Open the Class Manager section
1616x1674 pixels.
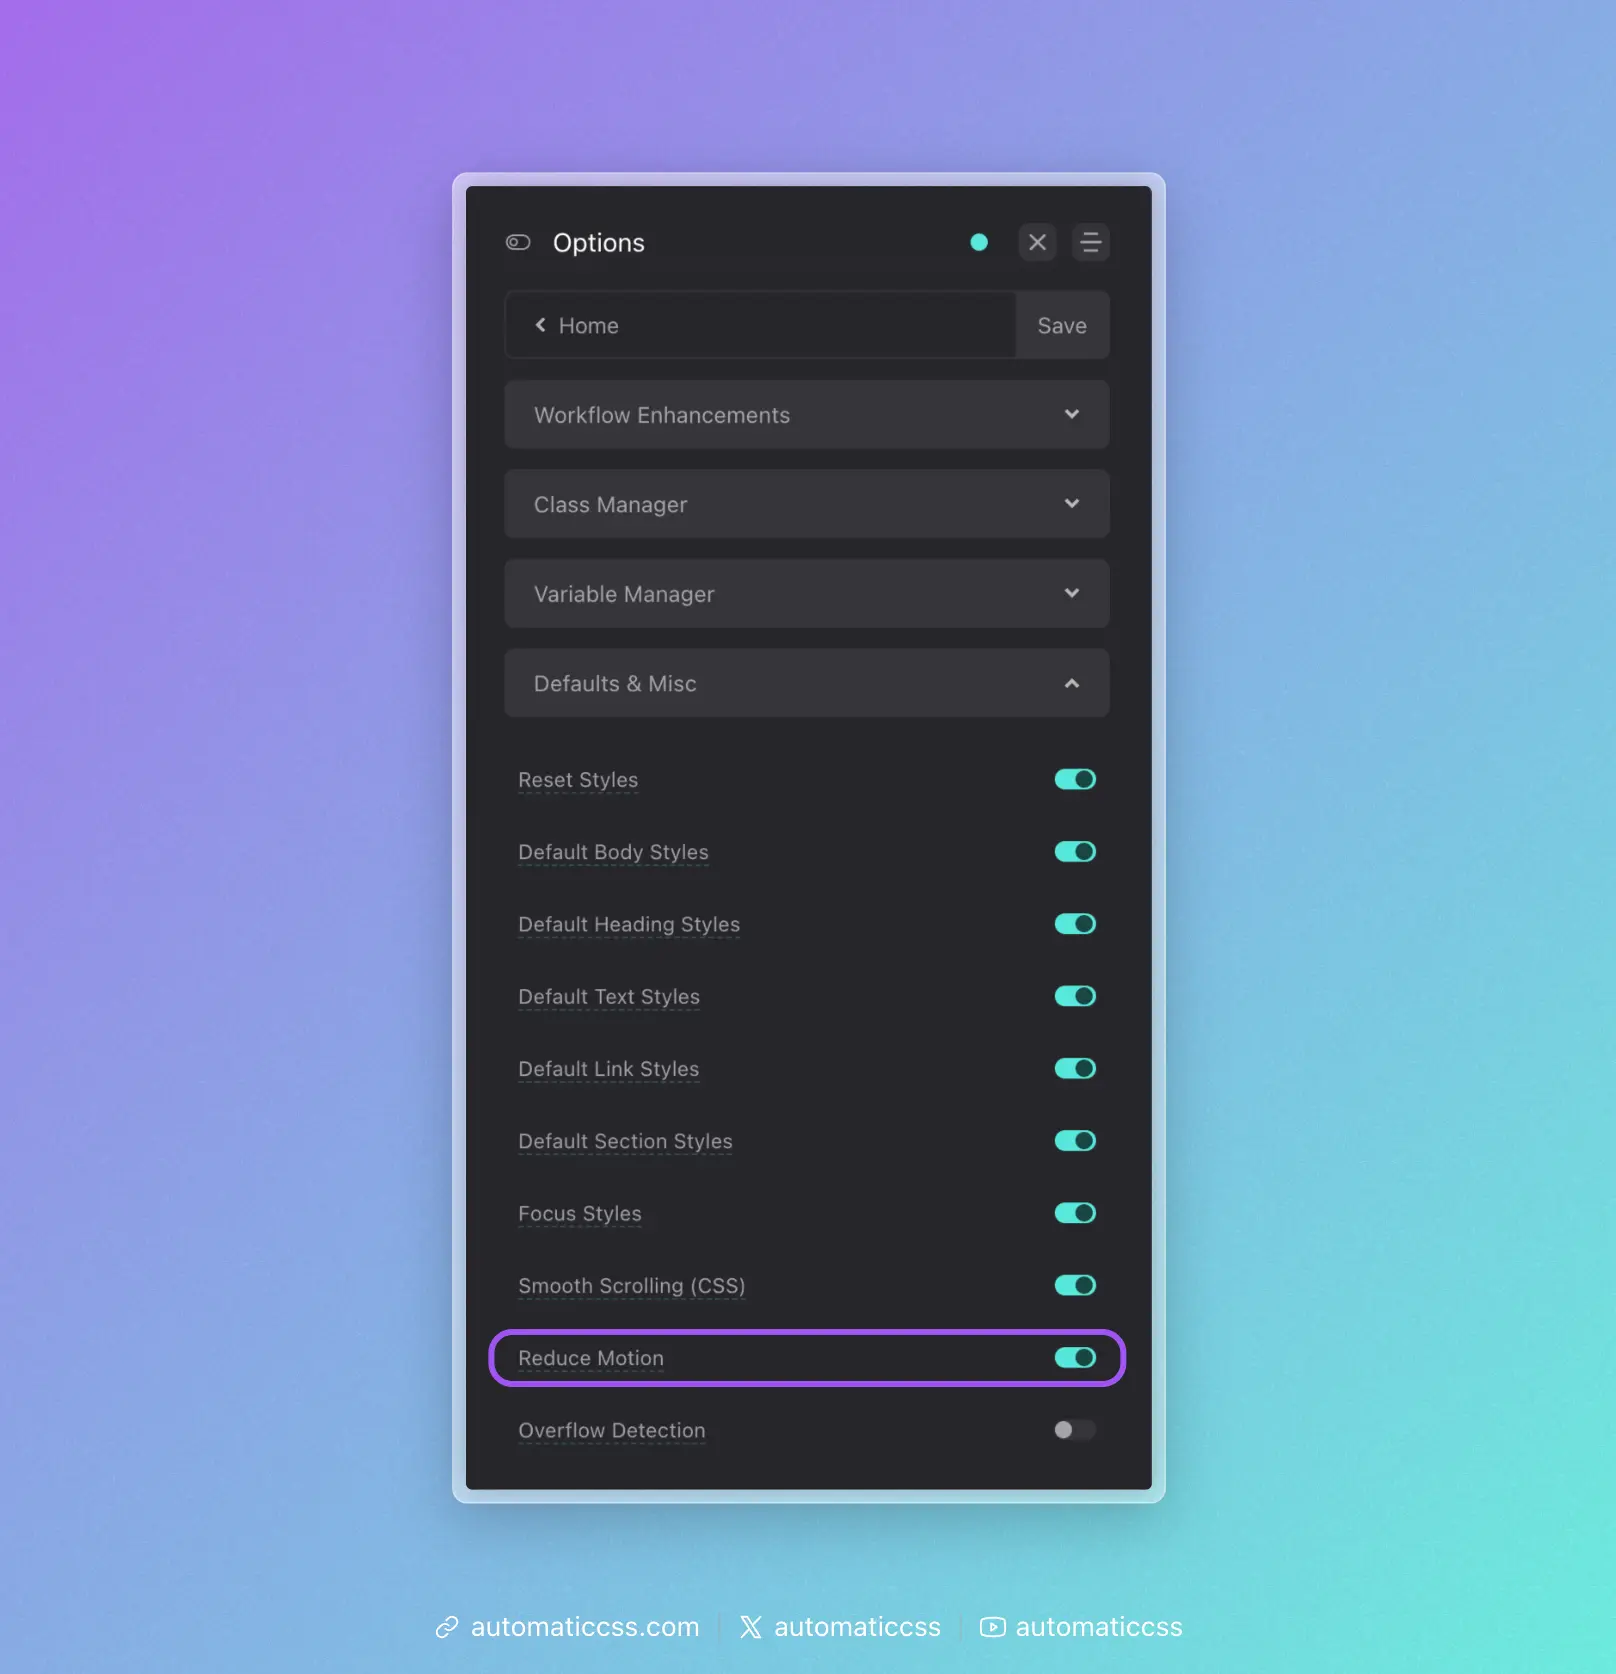click(x=806, y=504)
